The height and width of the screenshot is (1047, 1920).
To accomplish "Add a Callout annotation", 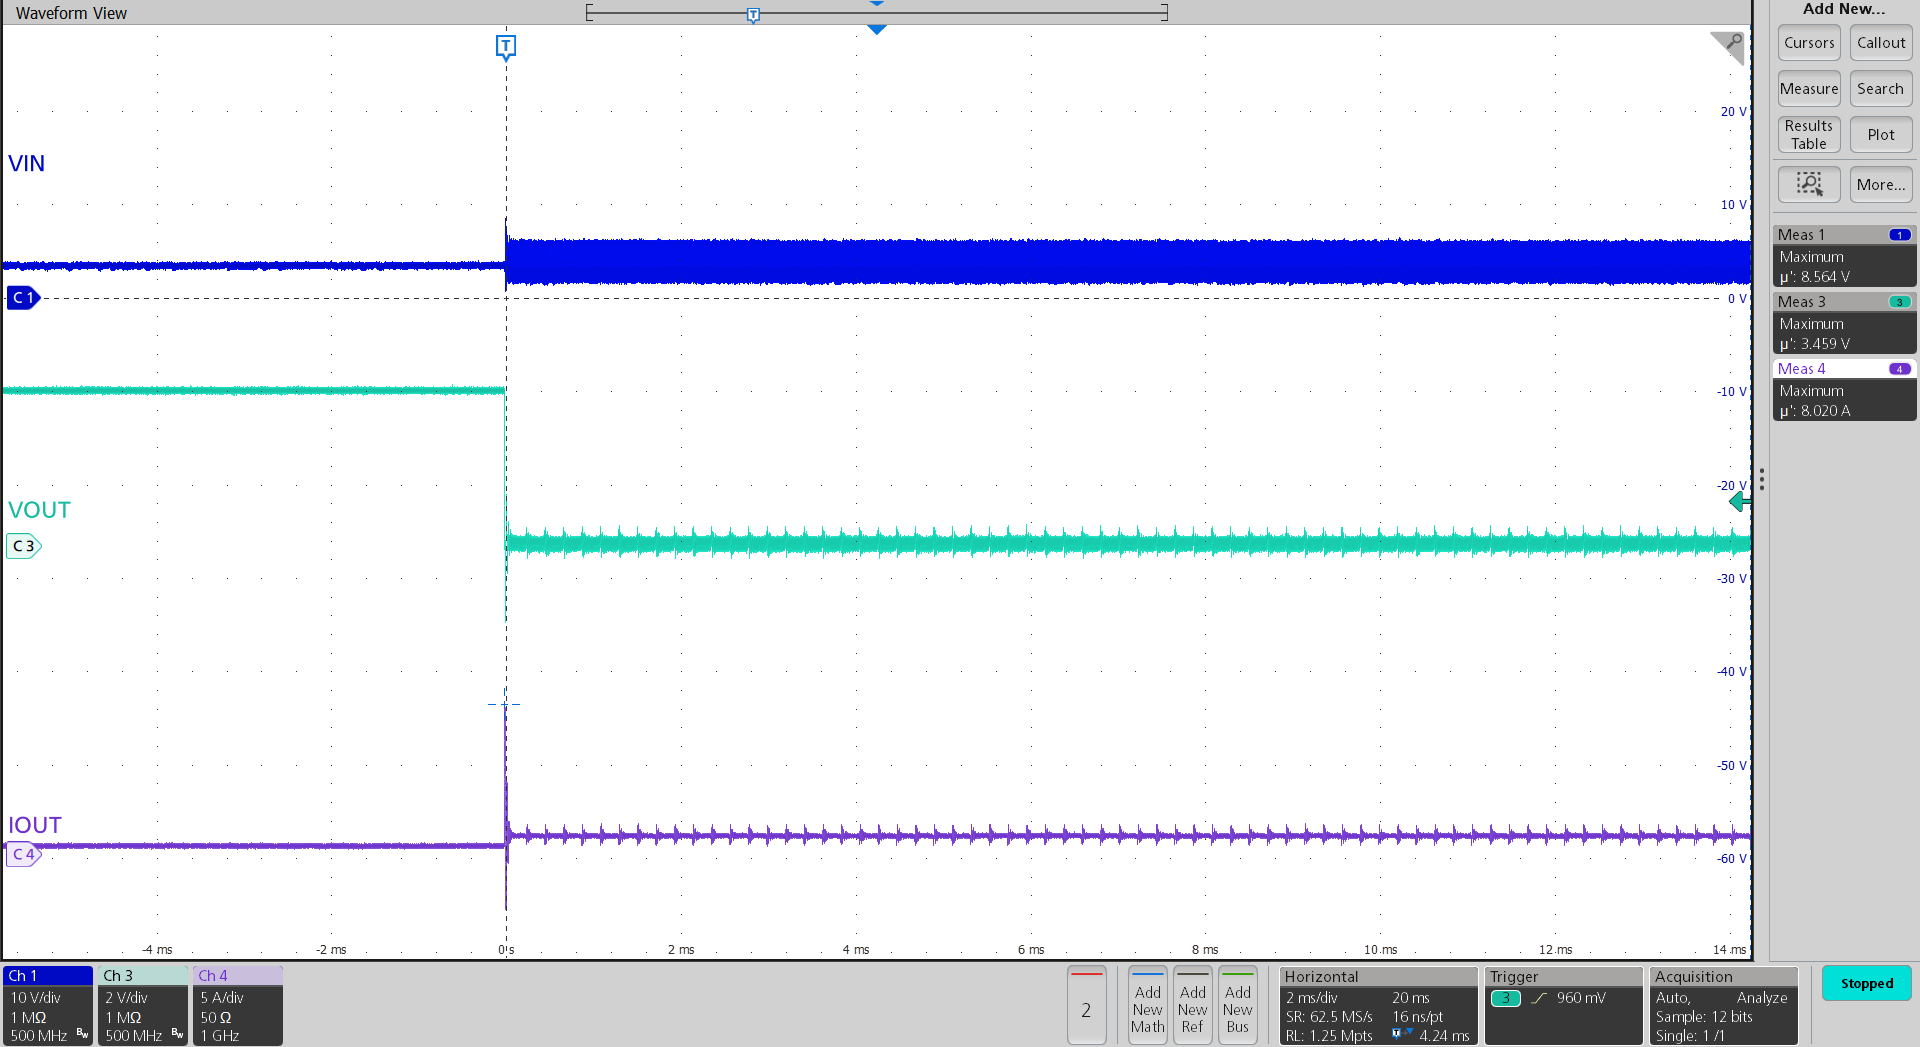I will click(x=1881, y=43).
